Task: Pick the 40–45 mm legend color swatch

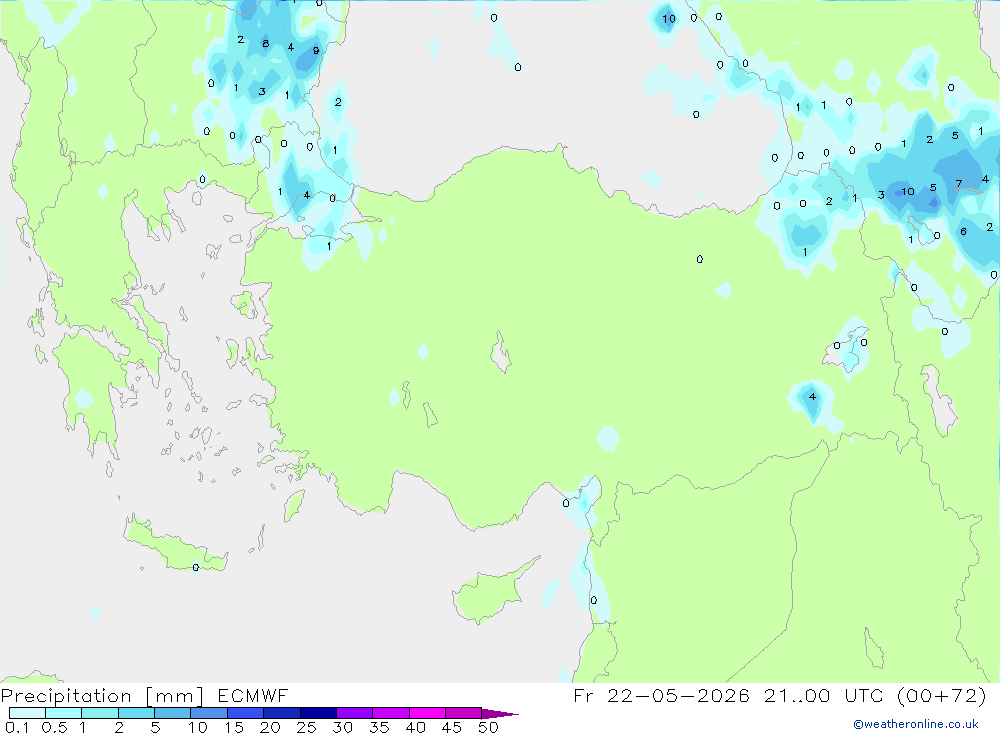Action: pos(427,713)
